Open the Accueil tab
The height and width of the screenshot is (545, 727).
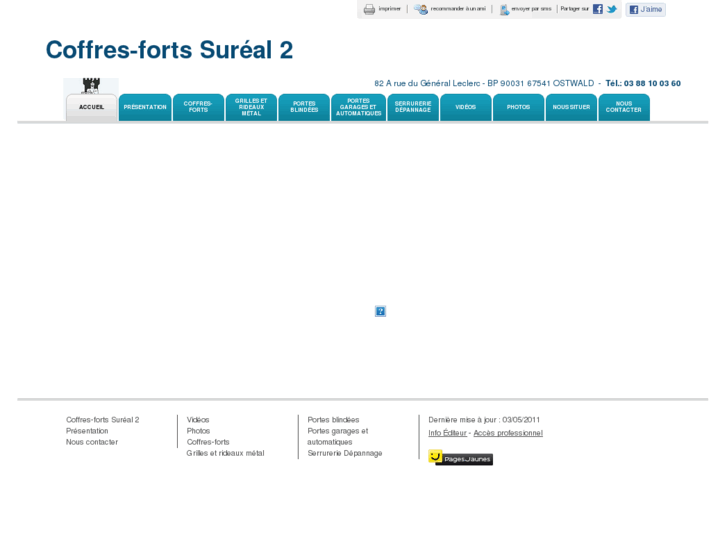pyautogui.click(x=91, y=108)
